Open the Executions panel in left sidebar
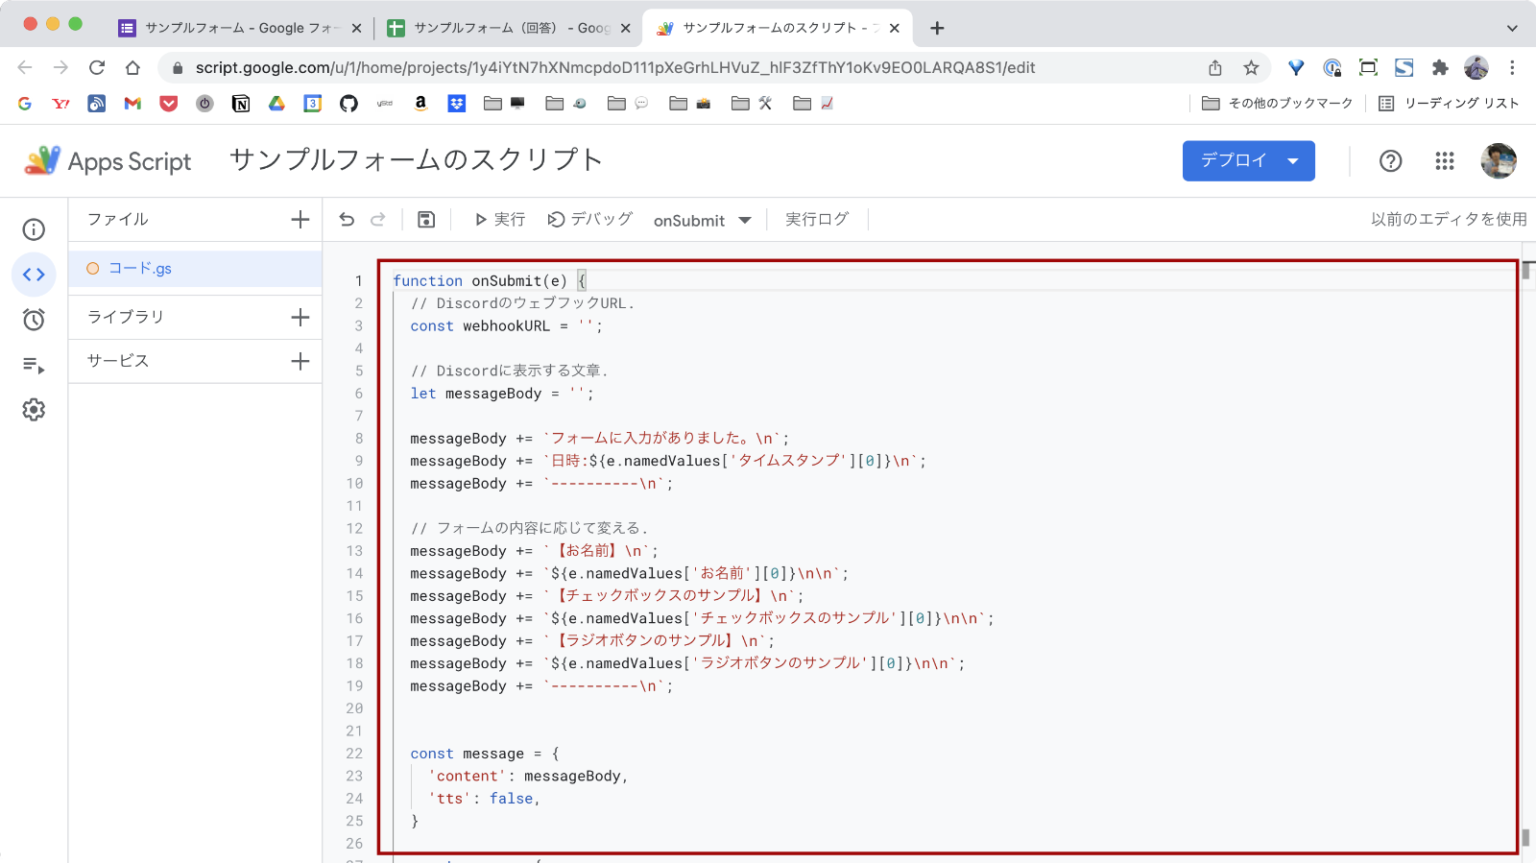This screenshot has height=863, width=1536. (x=33, y=363)
